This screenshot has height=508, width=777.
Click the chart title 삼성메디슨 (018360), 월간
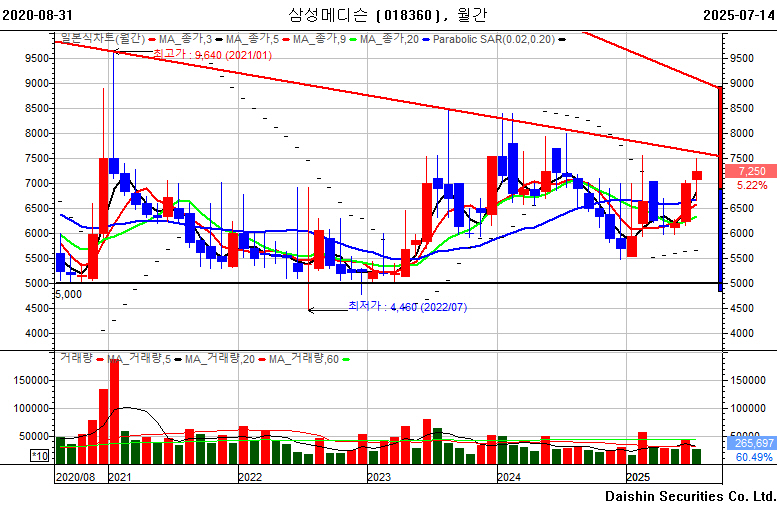tap(388, 15)
